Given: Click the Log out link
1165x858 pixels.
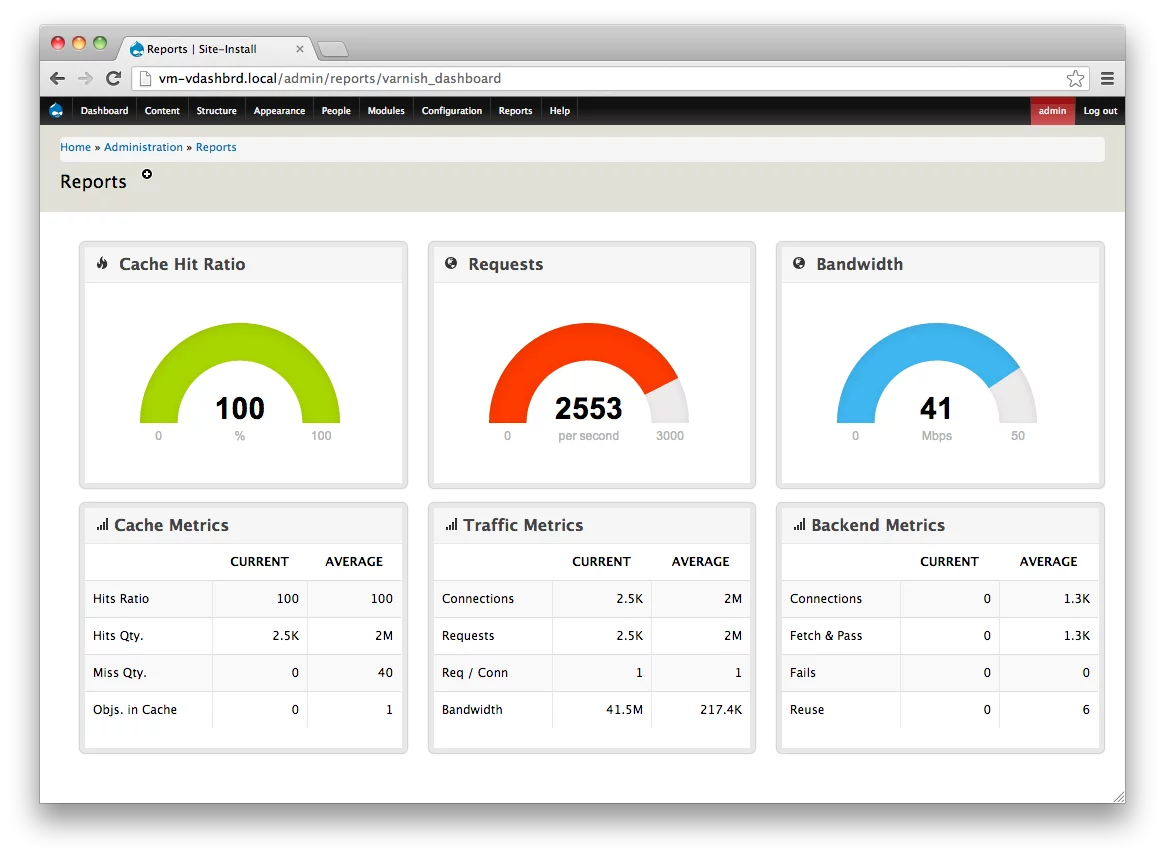Looking at the screenshot, I should click(x=1100, y=111).
